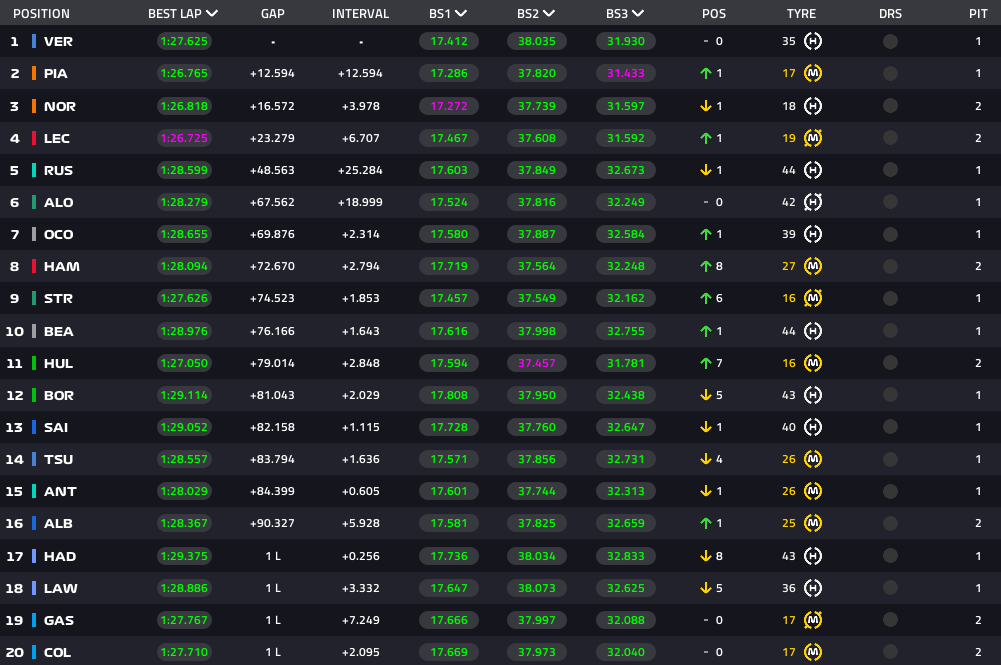Click Russell's DRS indicator dot
Image resolution: width=1001 pixels, height=665 pixels.
[890, 170]
